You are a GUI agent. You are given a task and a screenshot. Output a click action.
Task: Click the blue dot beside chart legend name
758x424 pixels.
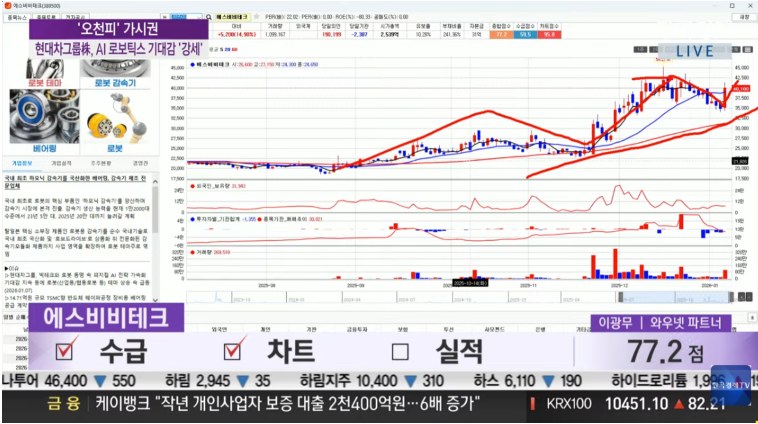tap(194, 62)
